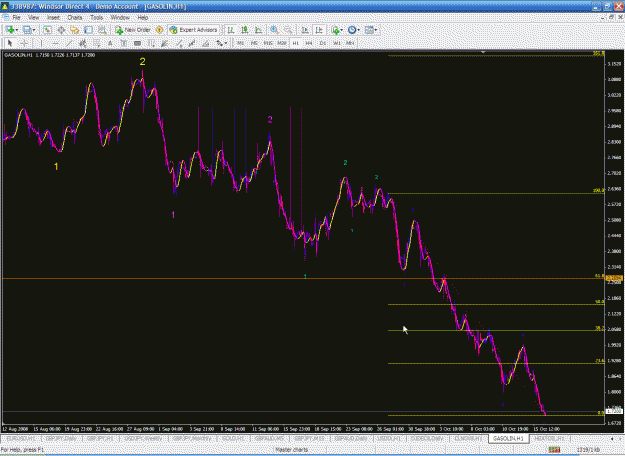The image size is (625, 456).
Task: Select the Crosshair tool
Action: [24, 43]
